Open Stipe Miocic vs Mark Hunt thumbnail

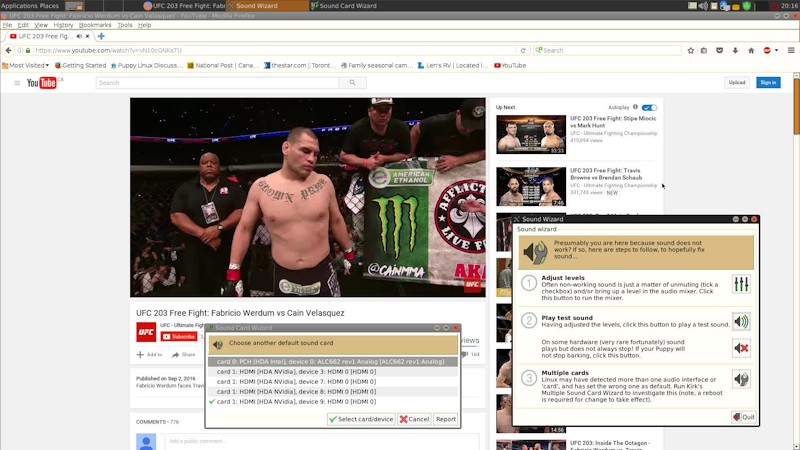531,135
